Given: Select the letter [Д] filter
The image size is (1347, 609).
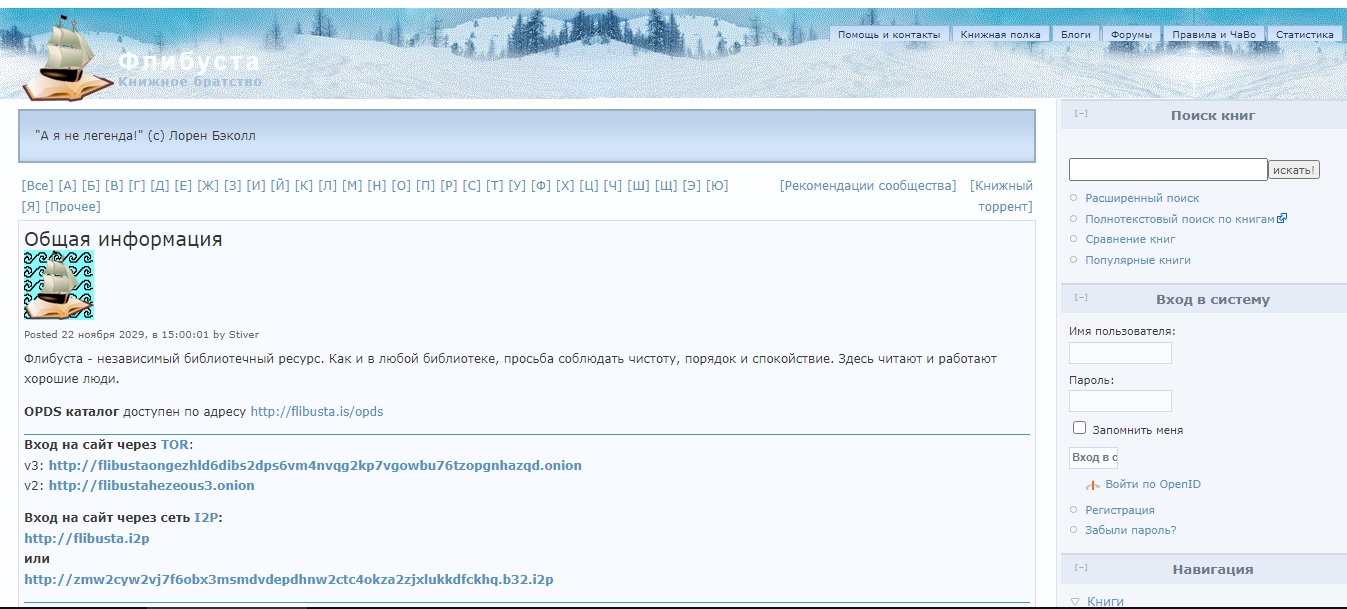Looking at the screenshot, I should tap(160, 186).
